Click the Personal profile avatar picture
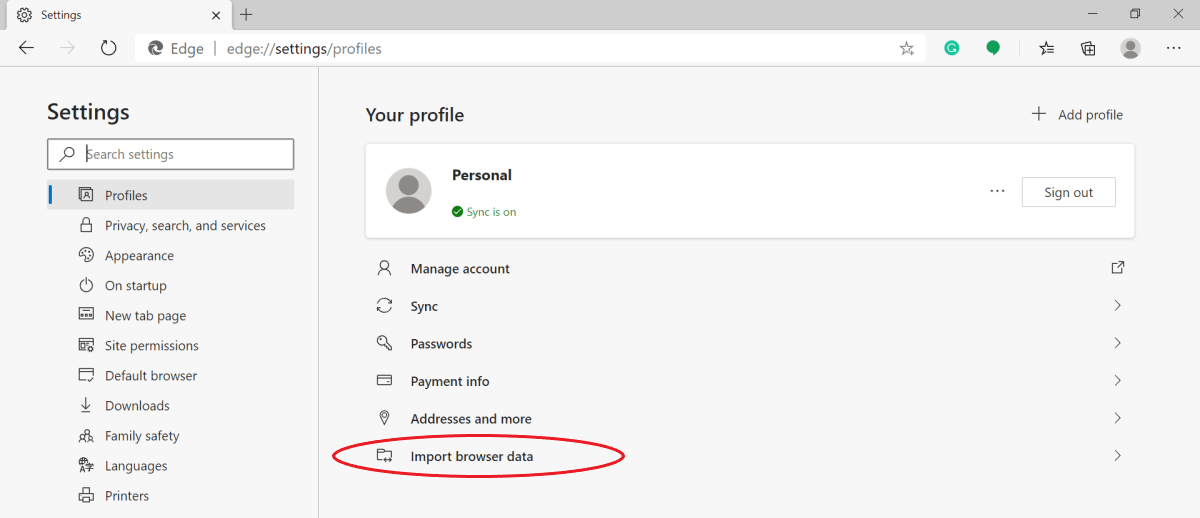Image resolution: width=1200 pixels, height=518 pixels. [408, 190]
